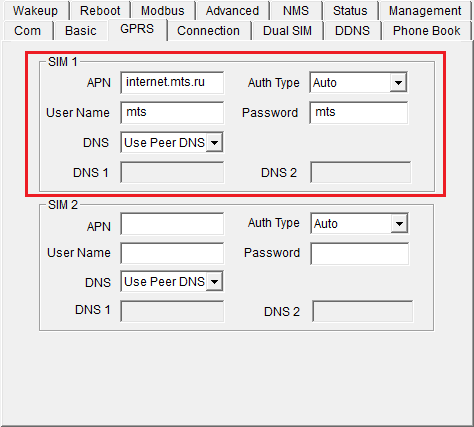The width and height of the screenshot is (474, 427).
Task: Open the Reboot tab
Action: click(x=100, y=11)
